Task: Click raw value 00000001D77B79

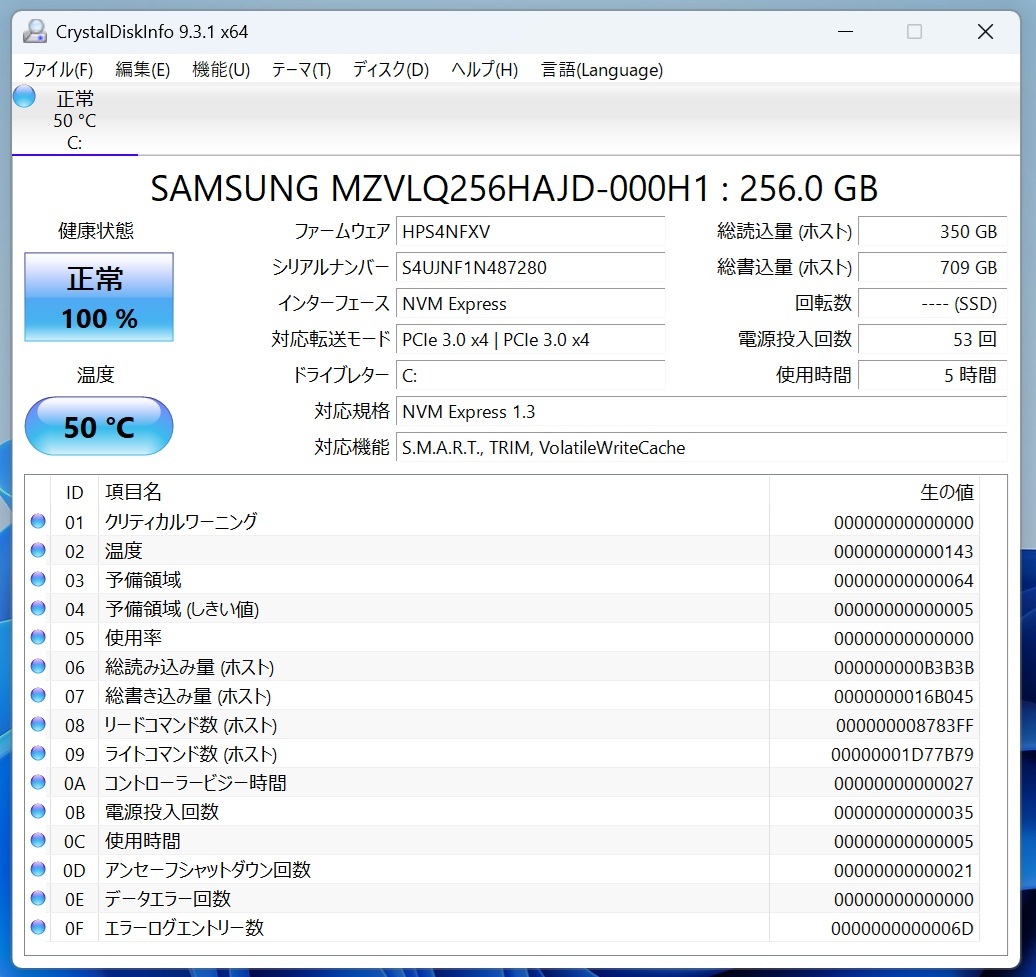Action: point(902,754)
